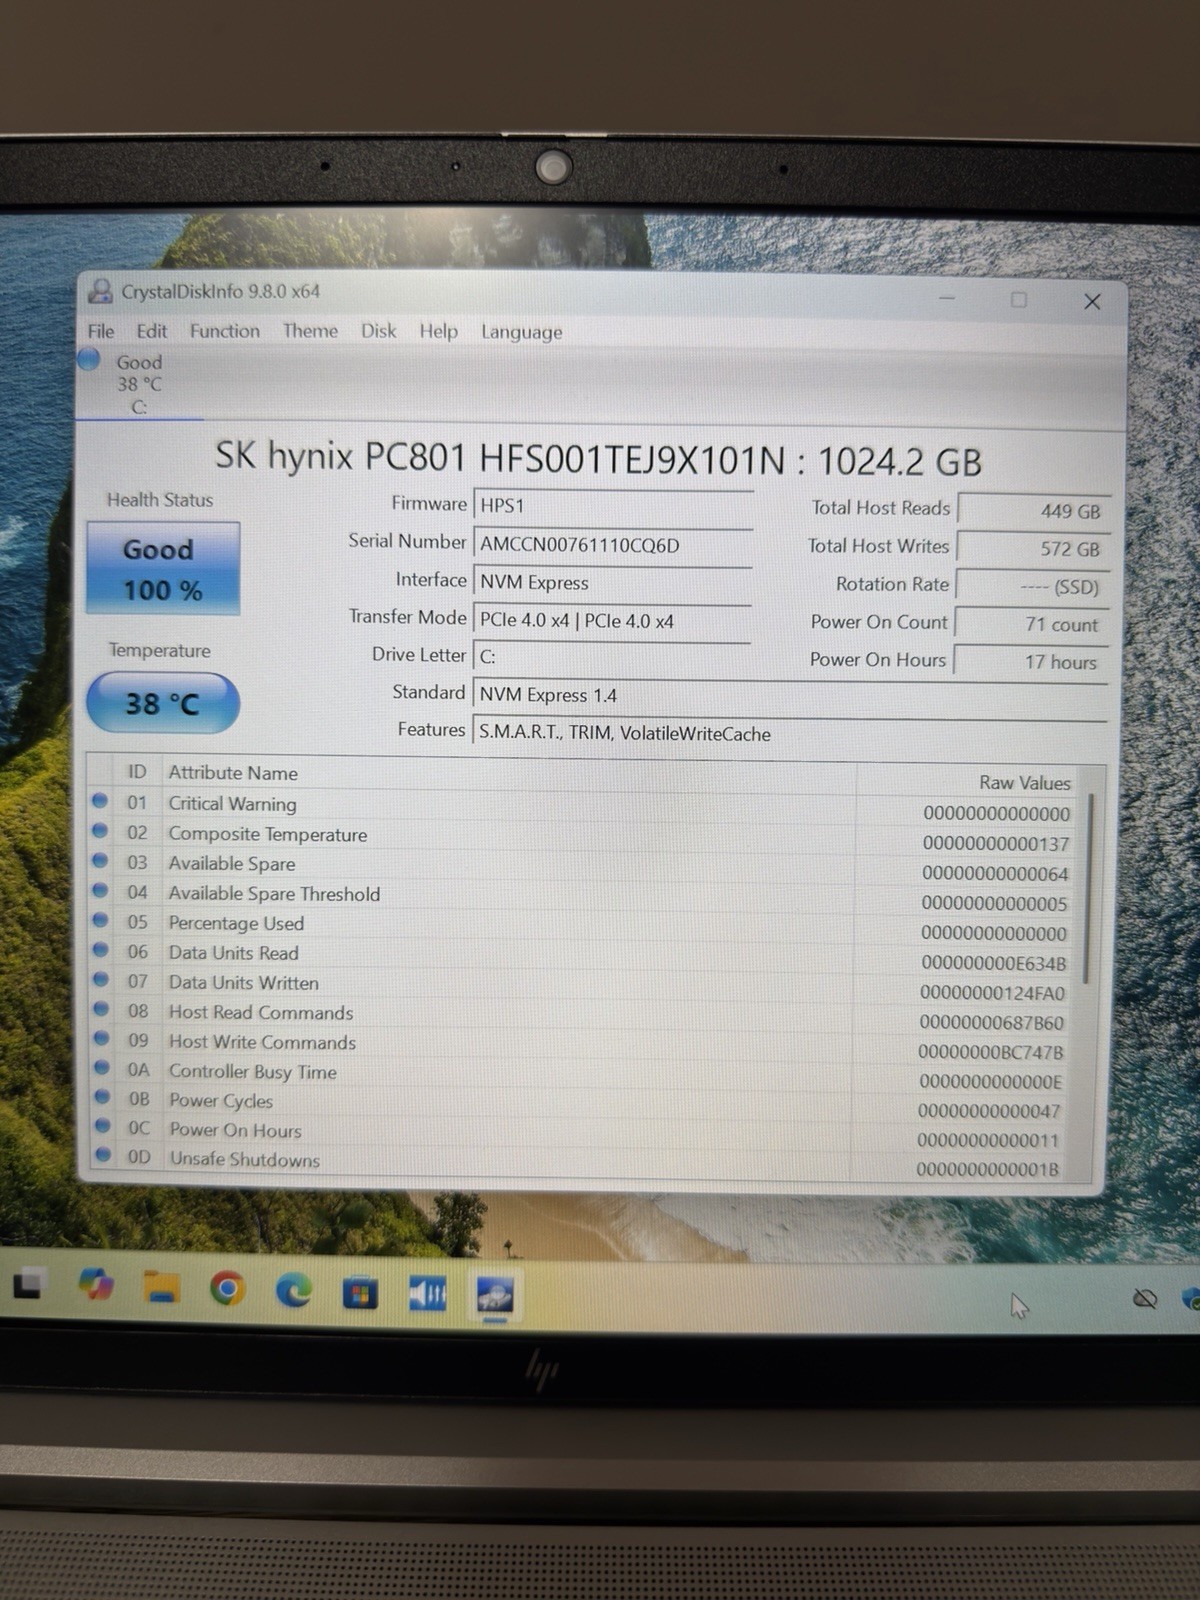
Task: Click the status dot for Critical Warning
Action: [x=99, y=800]
